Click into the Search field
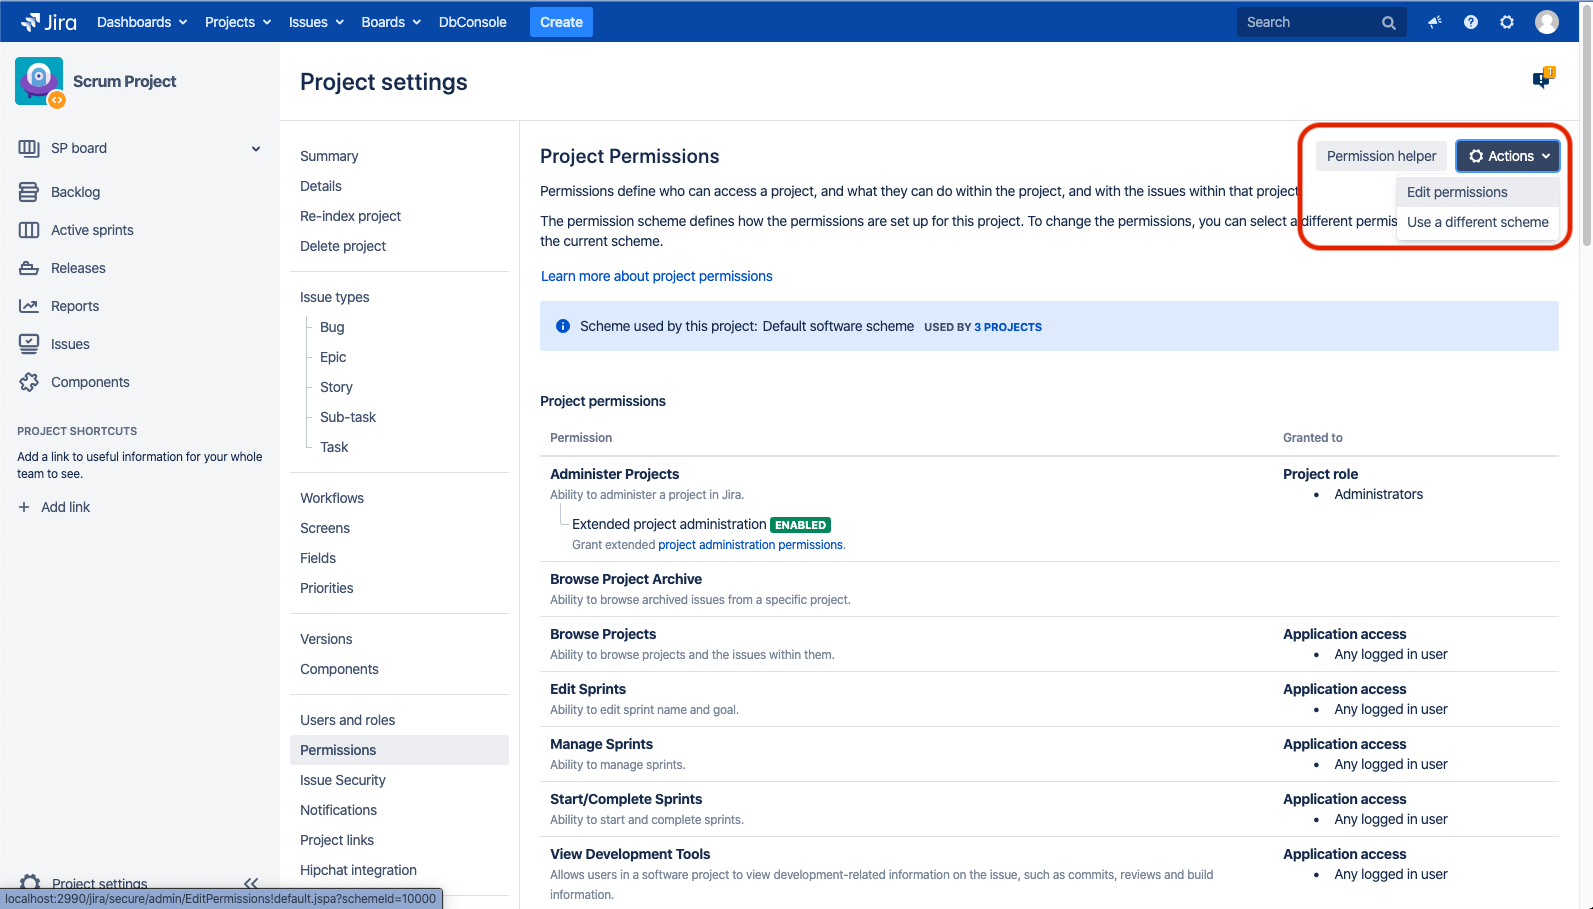The height and width of the screenshot is (909, 1593). [x=1310, y=22]
